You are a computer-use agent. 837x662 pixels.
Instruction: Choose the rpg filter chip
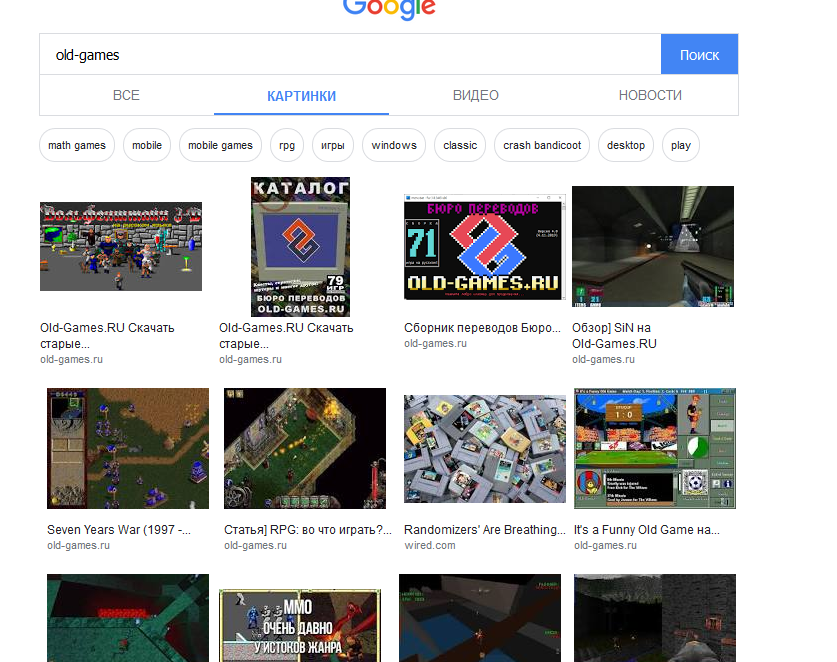click(x=287, y=145)
